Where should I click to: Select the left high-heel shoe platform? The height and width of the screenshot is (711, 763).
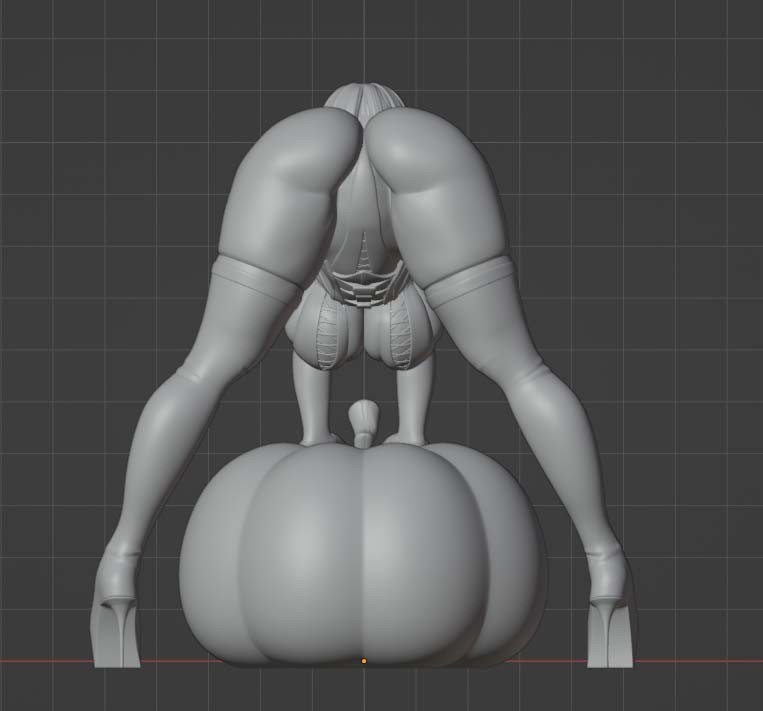tap(116, 634)
